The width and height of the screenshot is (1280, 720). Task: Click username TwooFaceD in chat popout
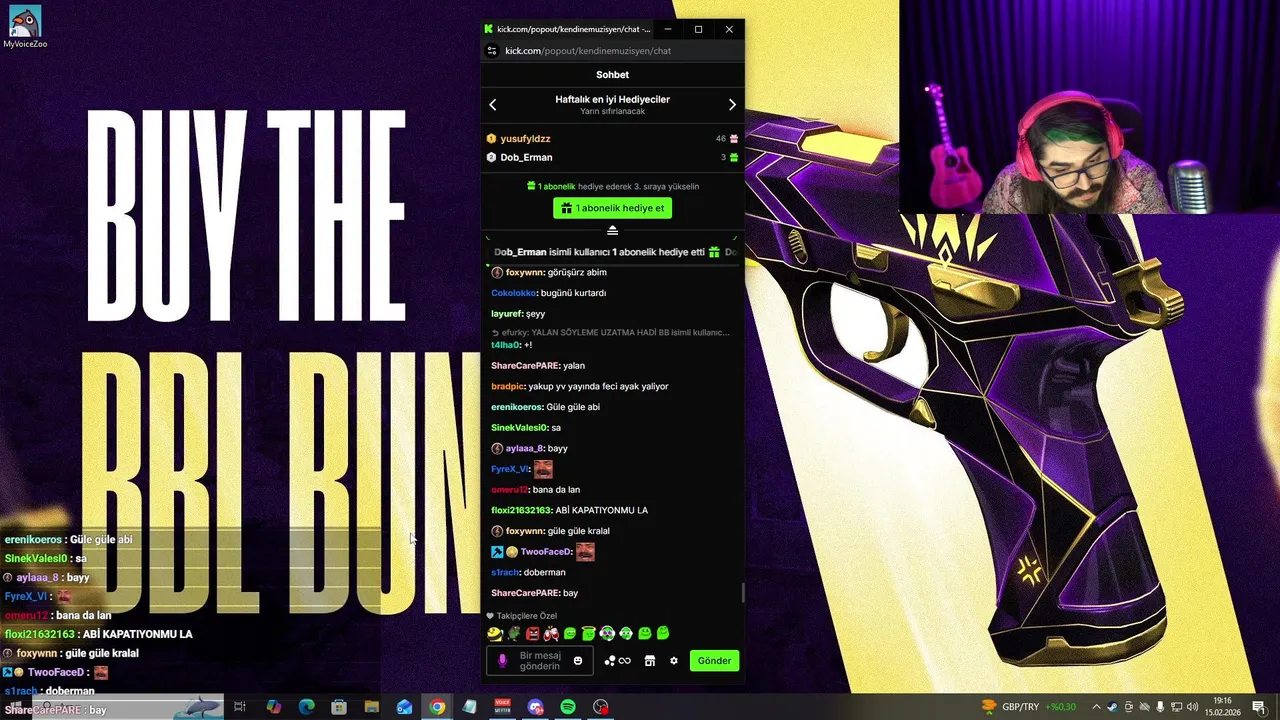click(545, 552)
